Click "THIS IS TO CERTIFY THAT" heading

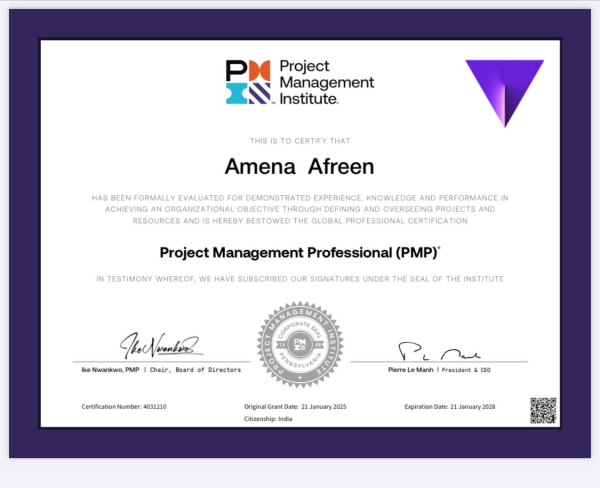point(300,140)
